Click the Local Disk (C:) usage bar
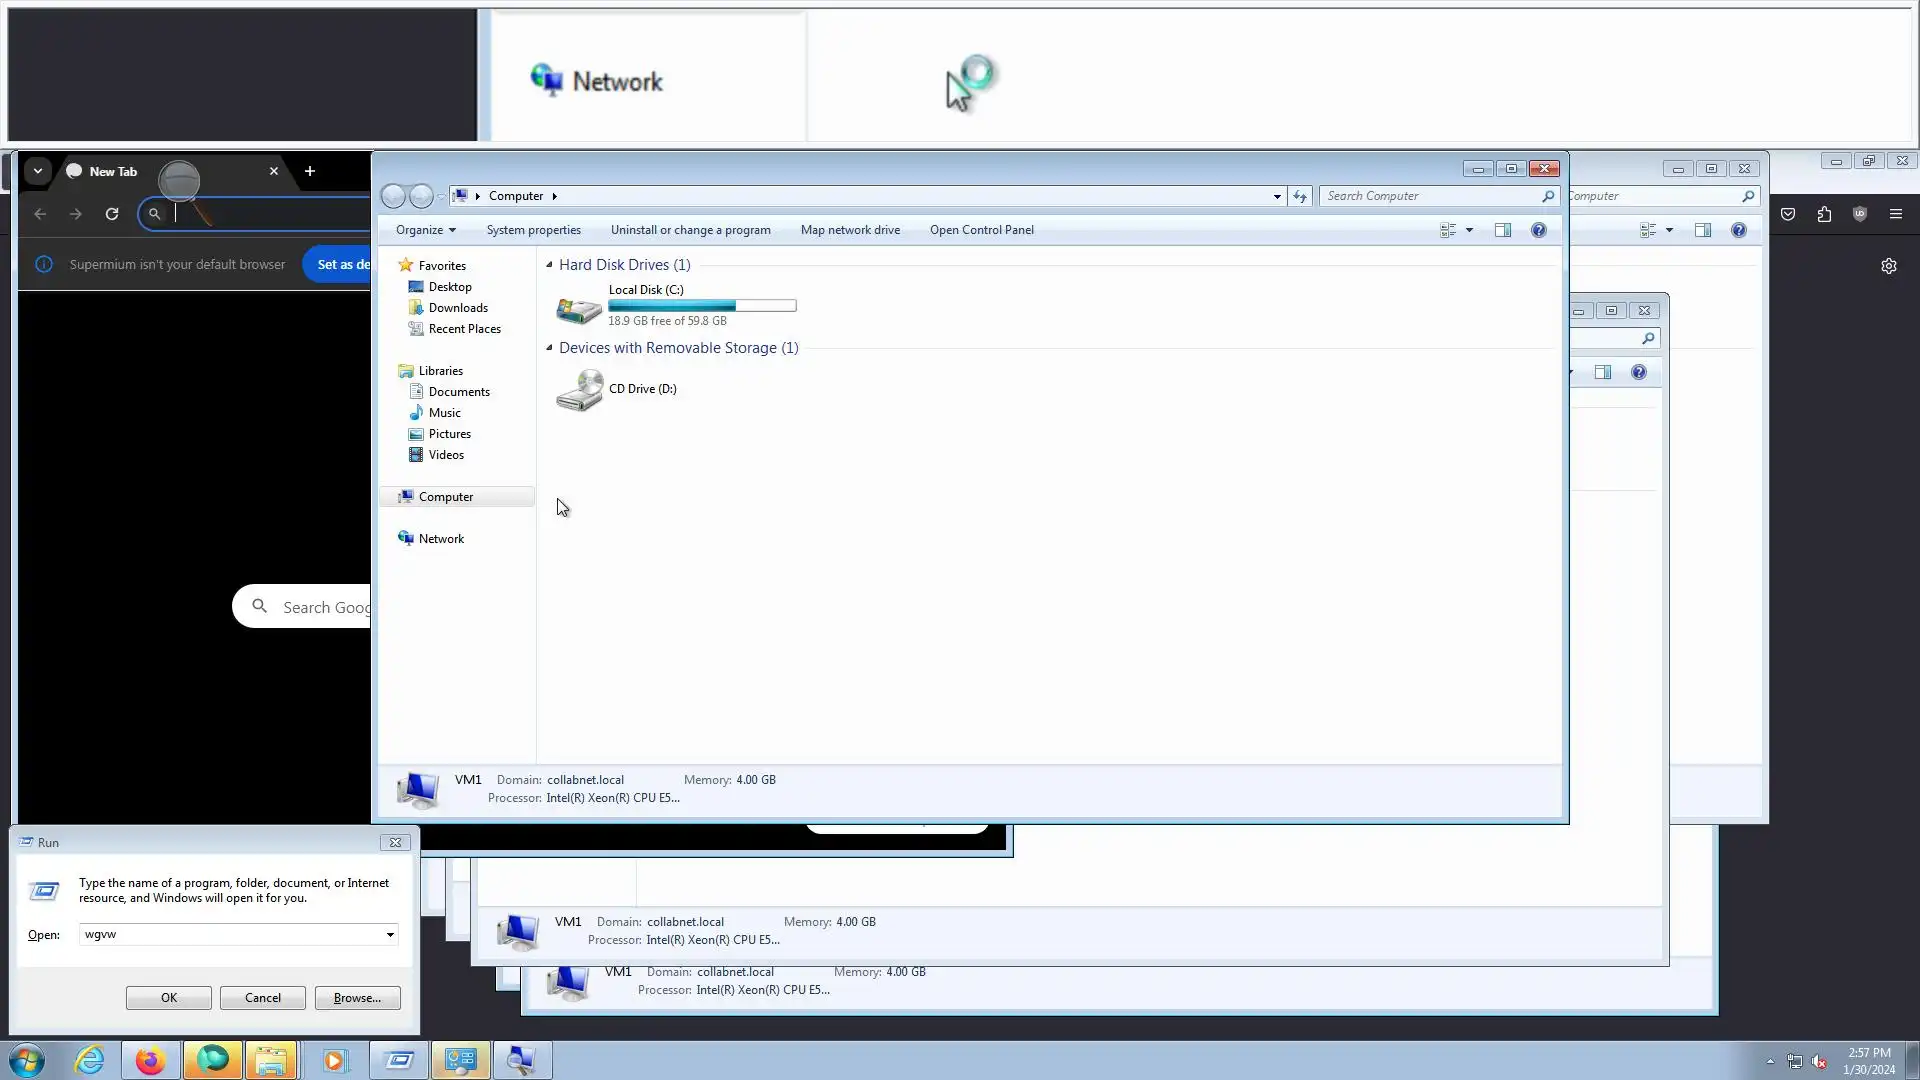 click(702, 306)
